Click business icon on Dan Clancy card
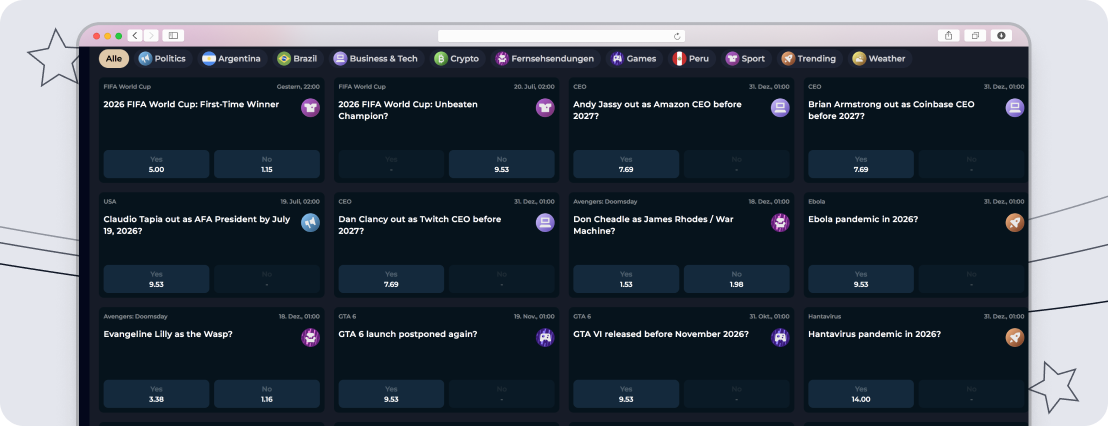Screen dimensions: 1108x426 coord(545,223)
